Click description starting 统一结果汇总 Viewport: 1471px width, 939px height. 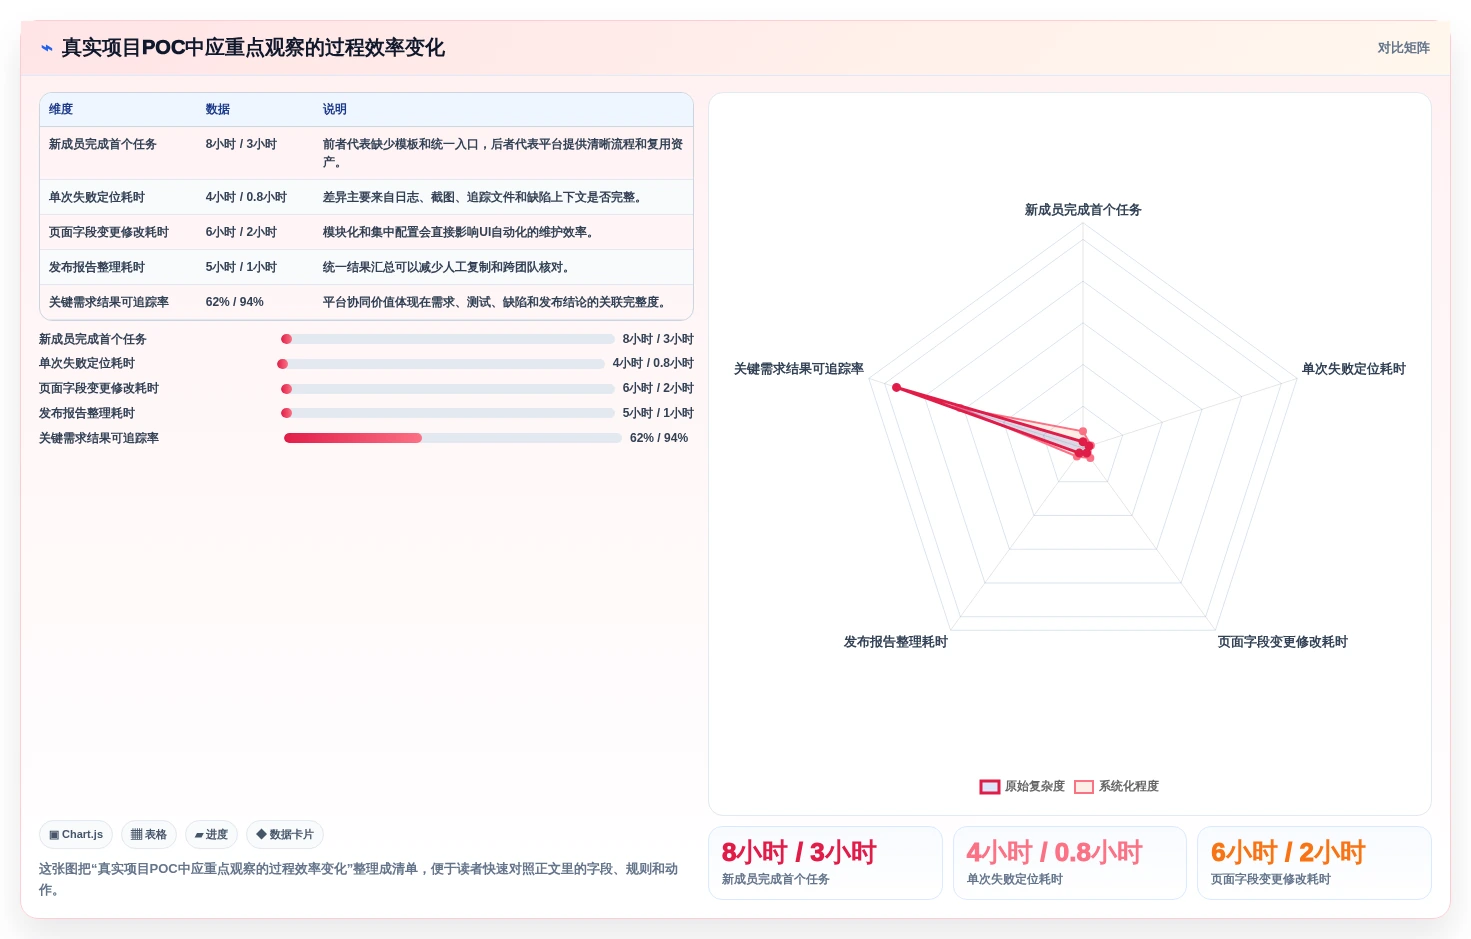pyautogui.click(x=449, y=267)
